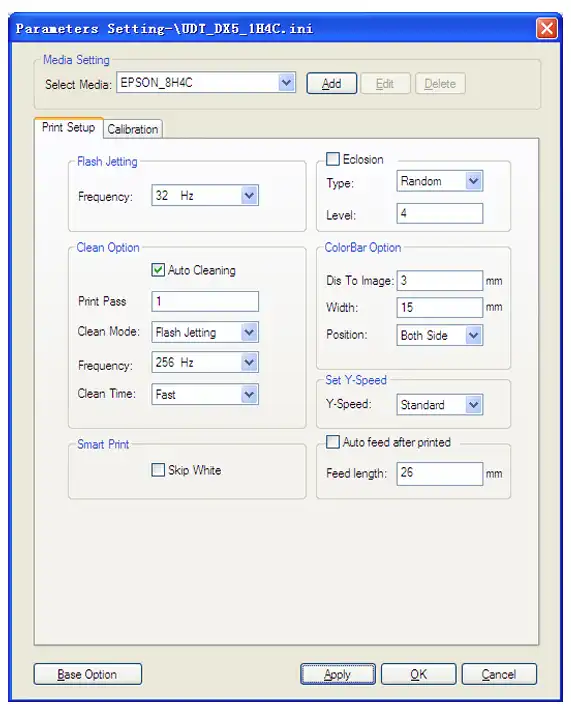Click the ColorBar Width input field
The height and width of the screenshot is (713, 571).
(440, 307)
